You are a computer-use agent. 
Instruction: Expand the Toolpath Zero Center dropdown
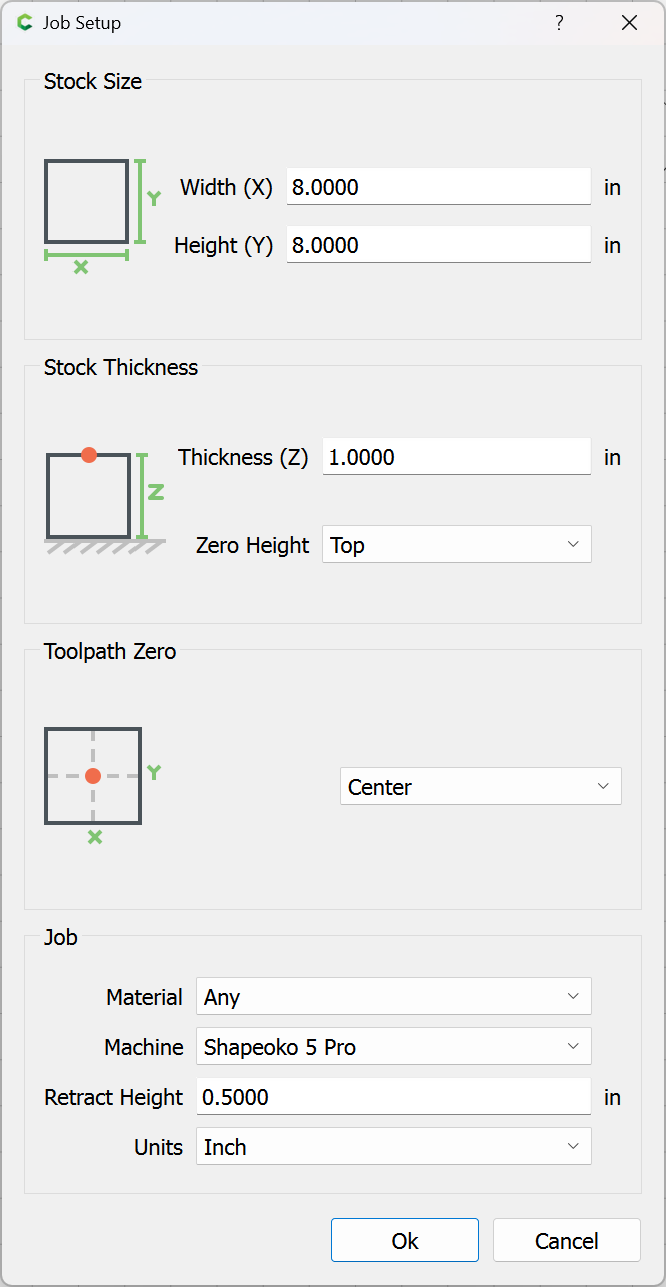[481, 787]
